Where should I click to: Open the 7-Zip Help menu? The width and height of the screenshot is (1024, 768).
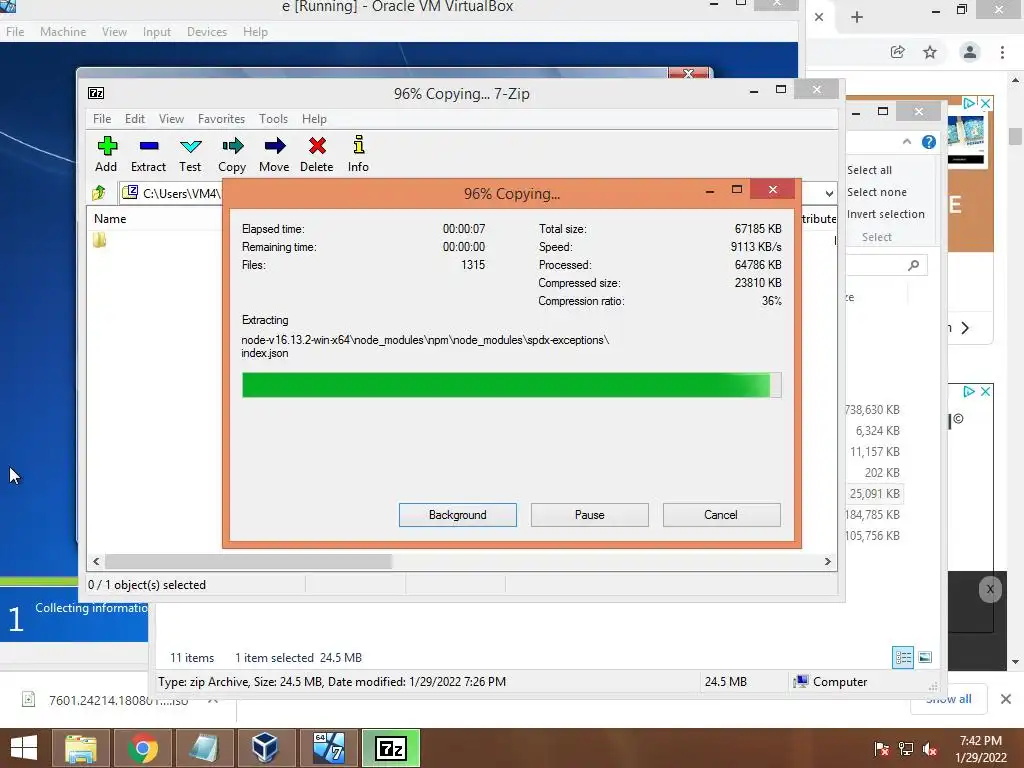point(314,119)
